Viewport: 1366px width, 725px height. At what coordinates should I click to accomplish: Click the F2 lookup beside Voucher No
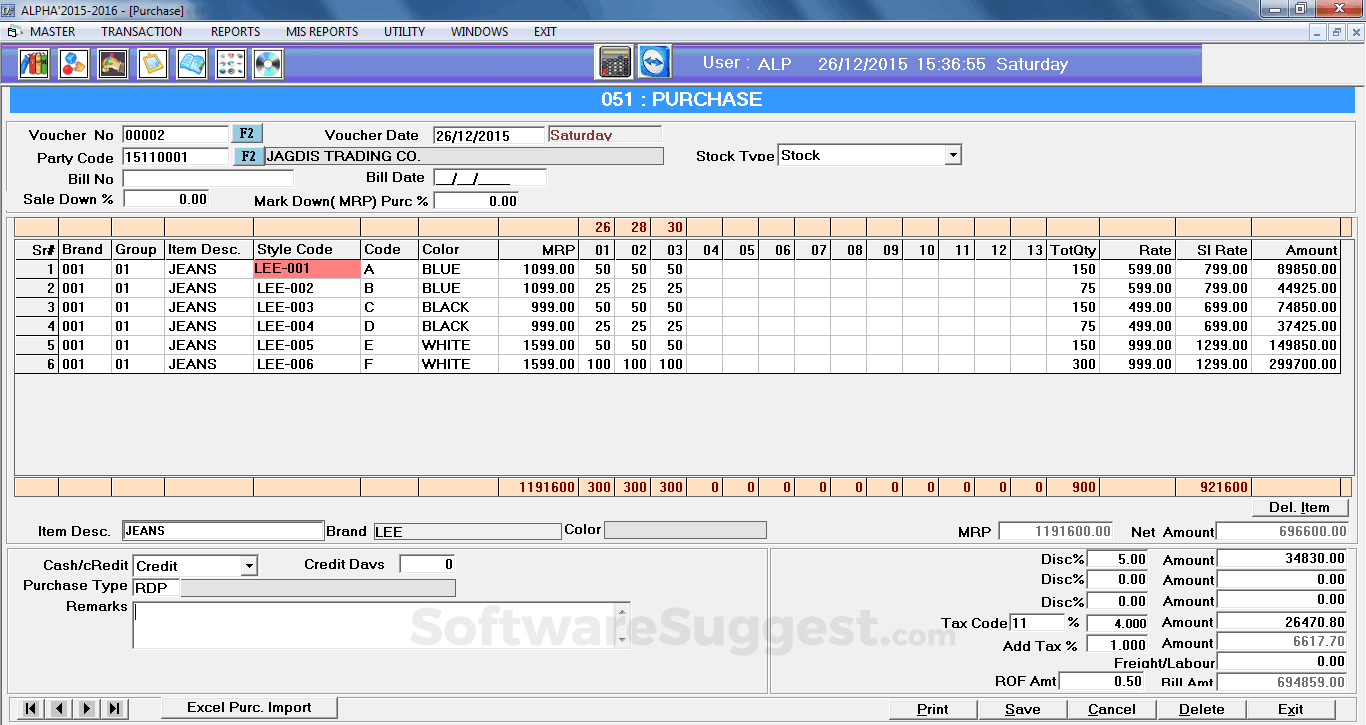247,134
